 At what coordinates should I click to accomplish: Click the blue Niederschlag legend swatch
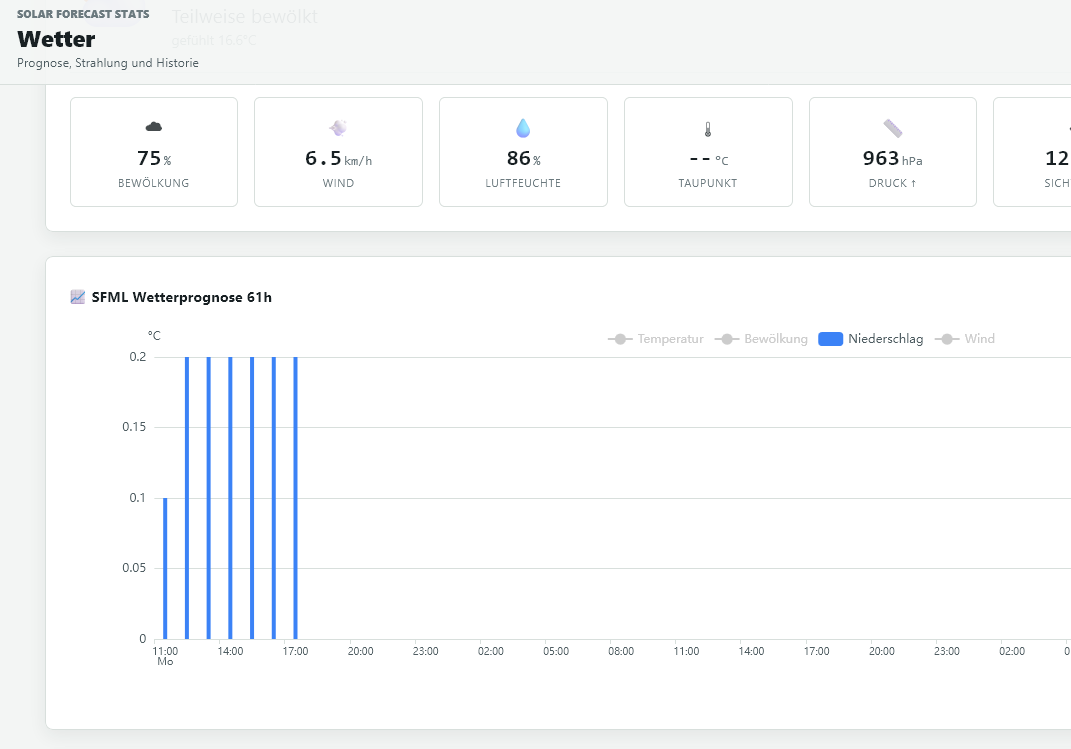pos(831,339)
